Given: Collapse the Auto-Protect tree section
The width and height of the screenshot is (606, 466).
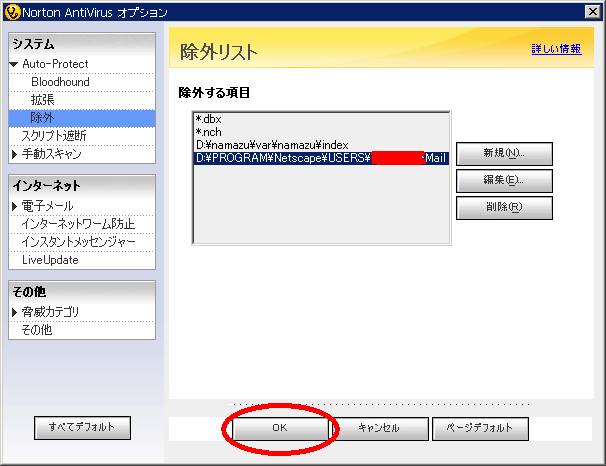Looking at the screenshot, I should (14, 64).
